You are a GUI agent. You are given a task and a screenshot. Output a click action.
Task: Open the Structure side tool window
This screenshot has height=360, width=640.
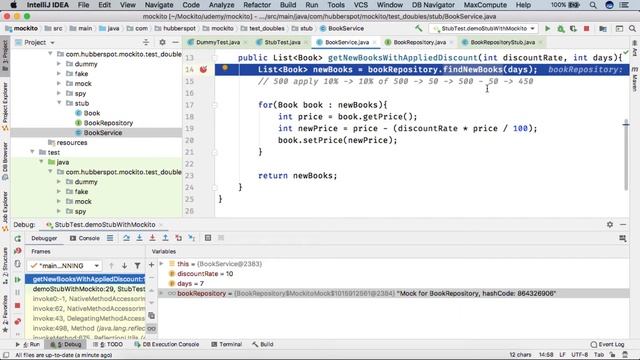tap(5, 265)
